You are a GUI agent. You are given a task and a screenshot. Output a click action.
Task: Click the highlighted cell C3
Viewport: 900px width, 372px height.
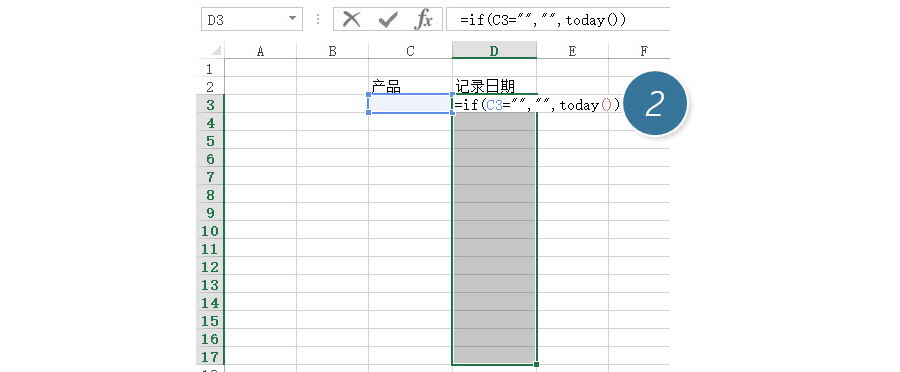coord(410,104)
